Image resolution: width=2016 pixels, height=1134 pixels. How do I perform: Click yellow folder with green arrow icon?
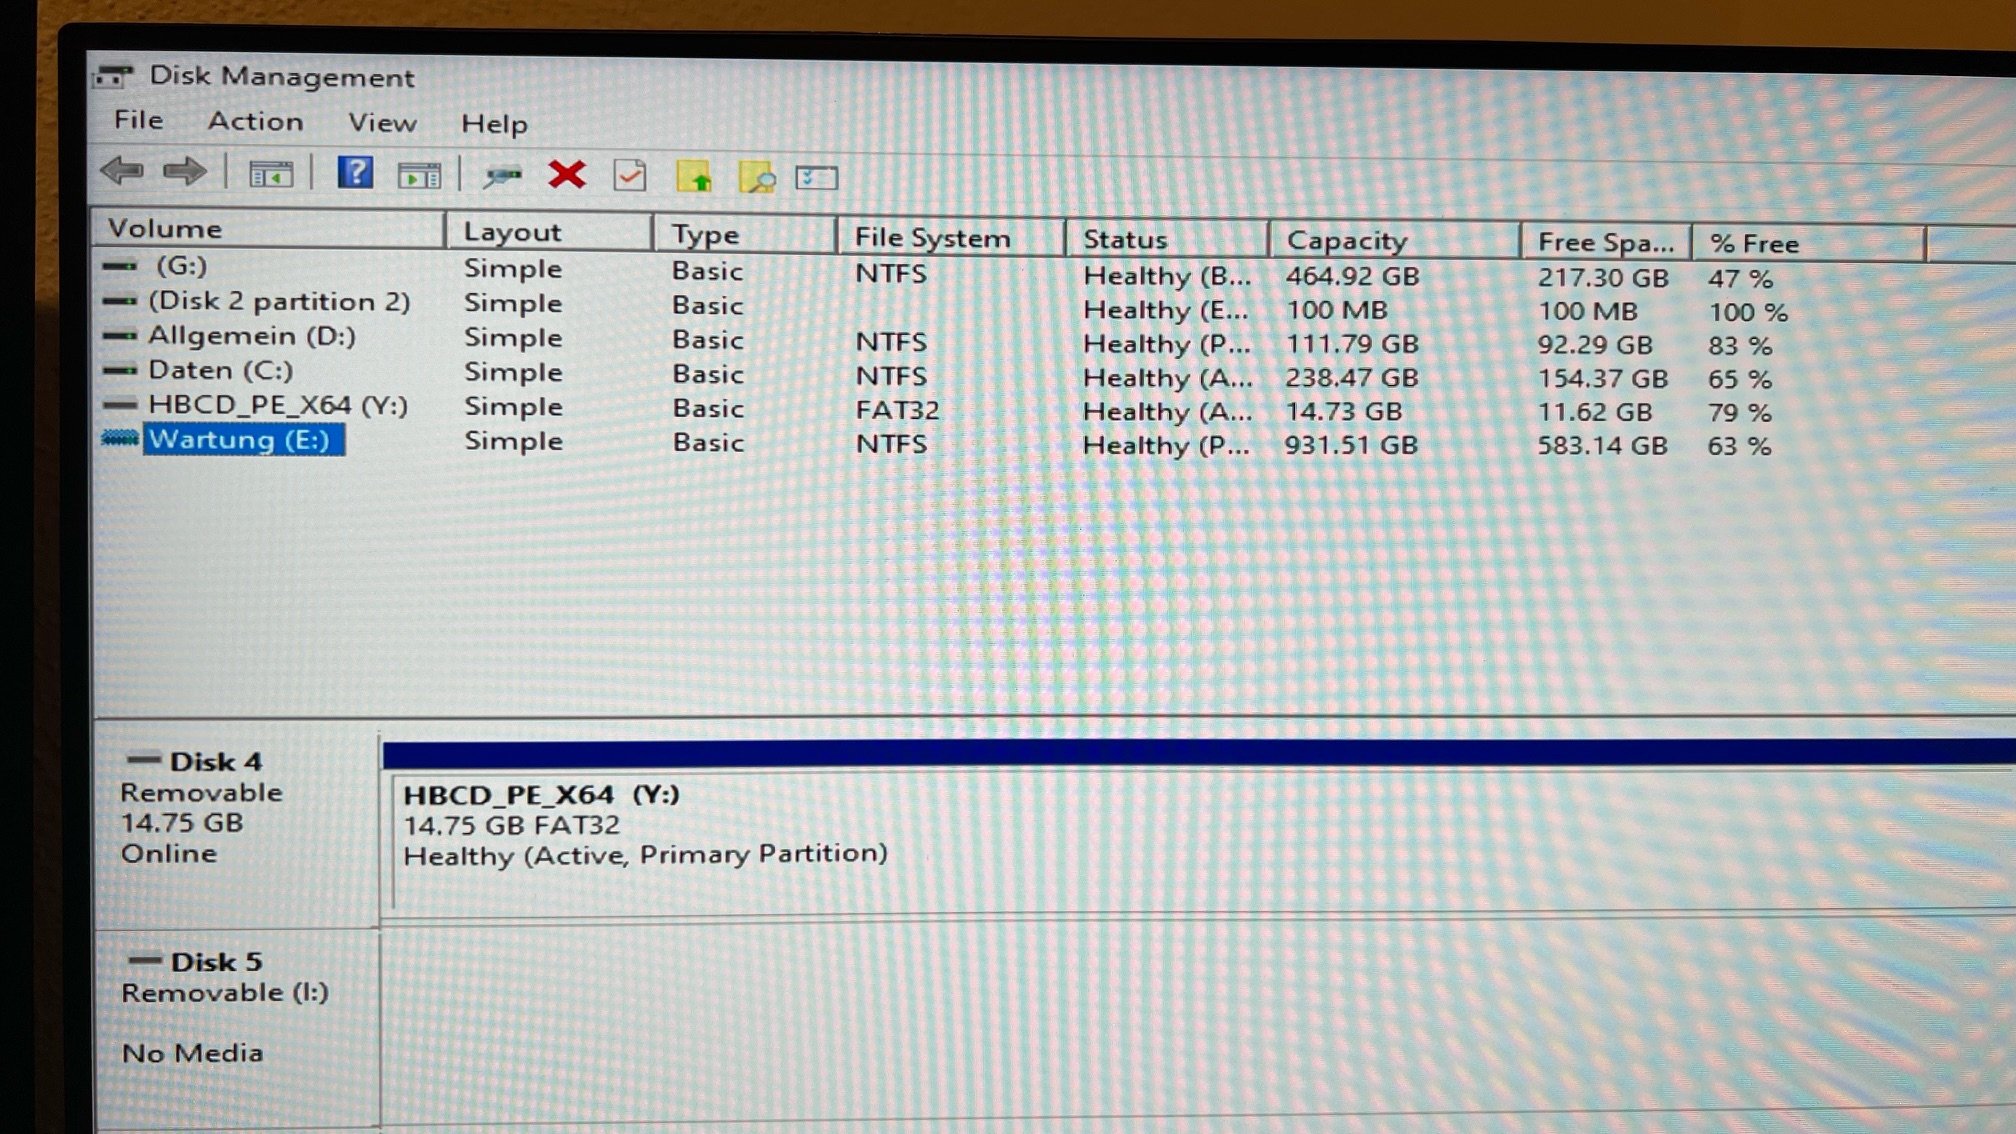694,177
